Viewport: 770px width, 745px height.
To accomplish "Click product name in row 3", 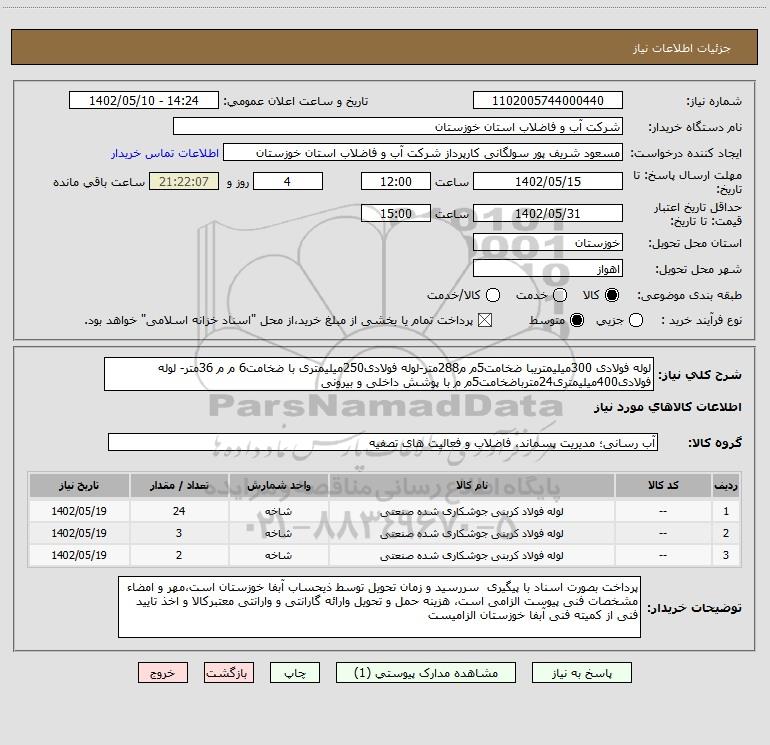I will tap(471, 555).
